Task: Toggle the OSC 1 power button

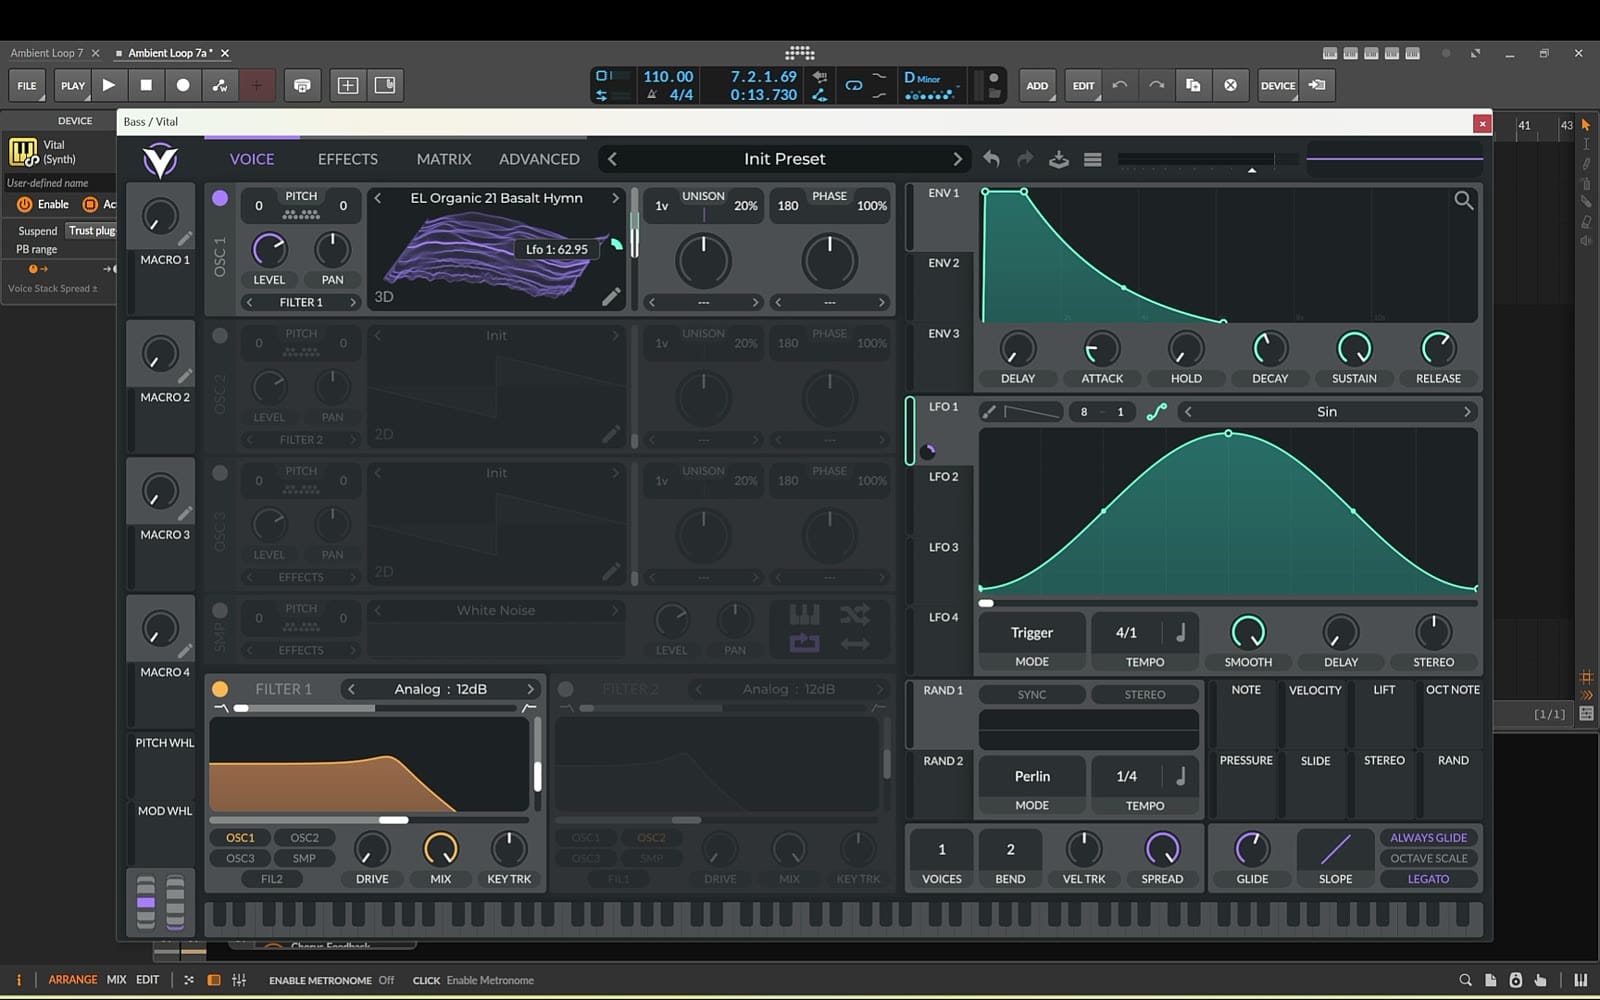Action: (220, 198)
